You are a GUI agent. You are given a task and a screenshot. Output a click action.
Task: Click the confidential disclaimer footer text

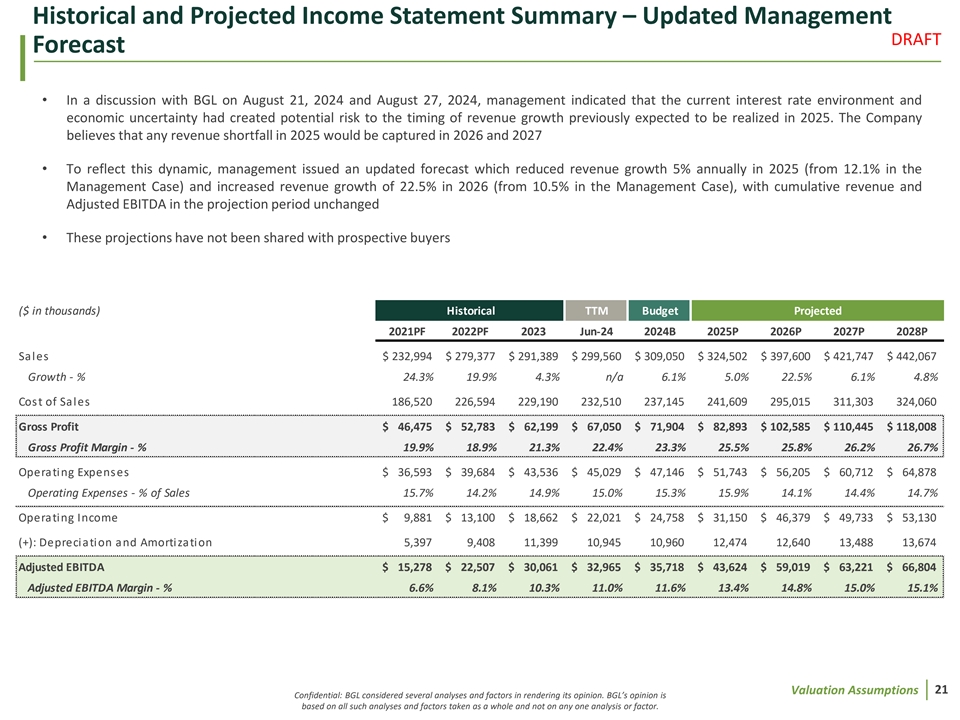(480, 700)
